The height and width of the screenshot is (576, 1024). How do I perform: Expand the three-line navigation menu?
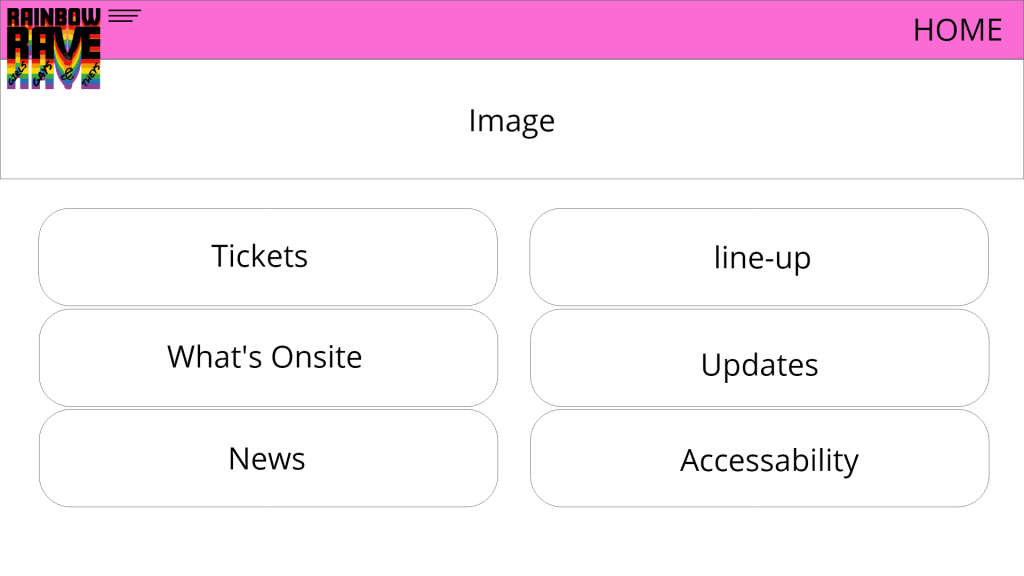point(124,15)
